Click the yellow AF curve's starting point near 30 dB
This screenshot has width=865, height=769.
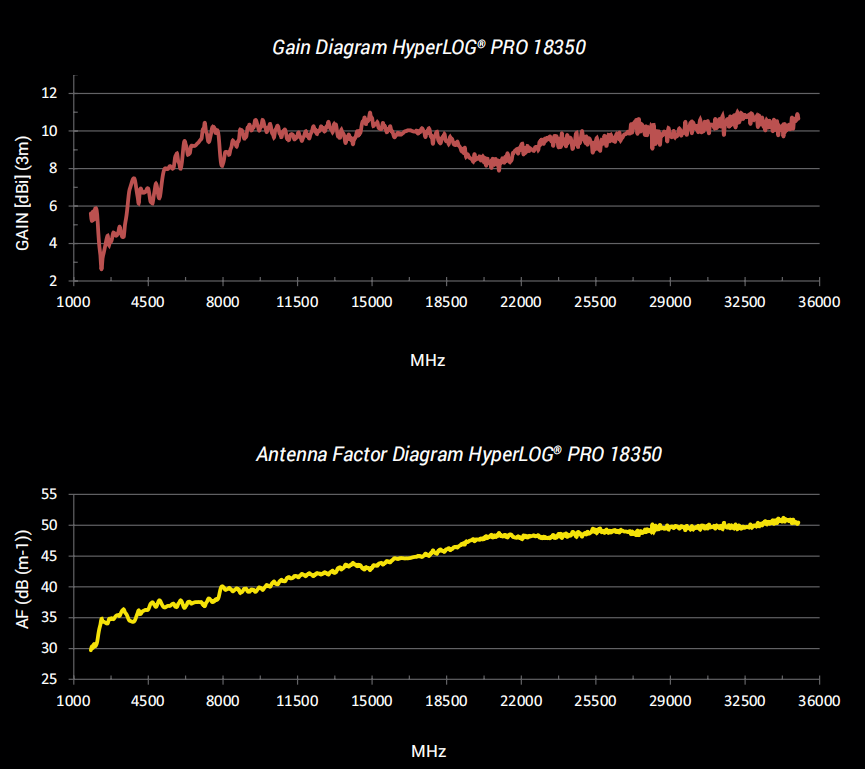pyautogui.click(x=91, y=649)
